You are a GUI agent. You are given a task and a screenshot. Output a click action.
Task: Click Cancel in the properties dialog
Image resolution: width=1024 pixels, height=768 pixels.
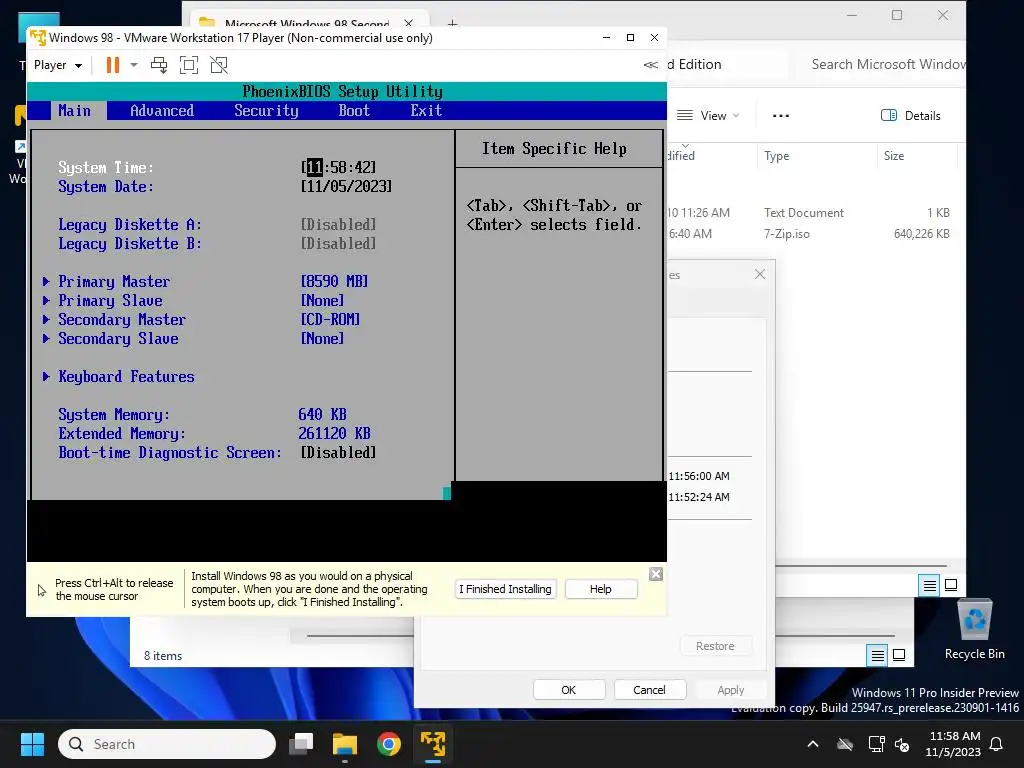tap(649, 690)
